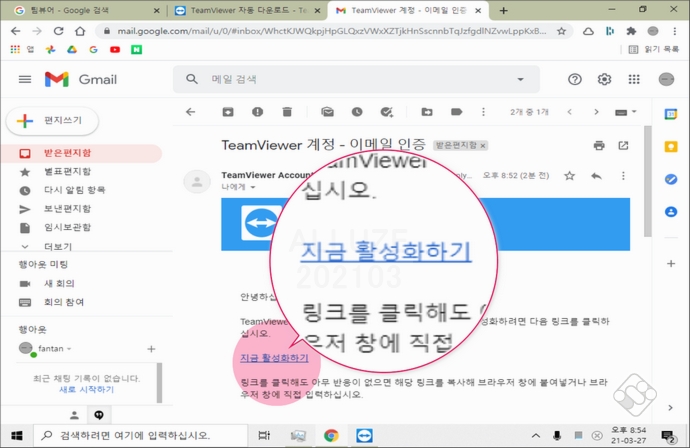Open Gmail settings gear

[x=604, y=79]
